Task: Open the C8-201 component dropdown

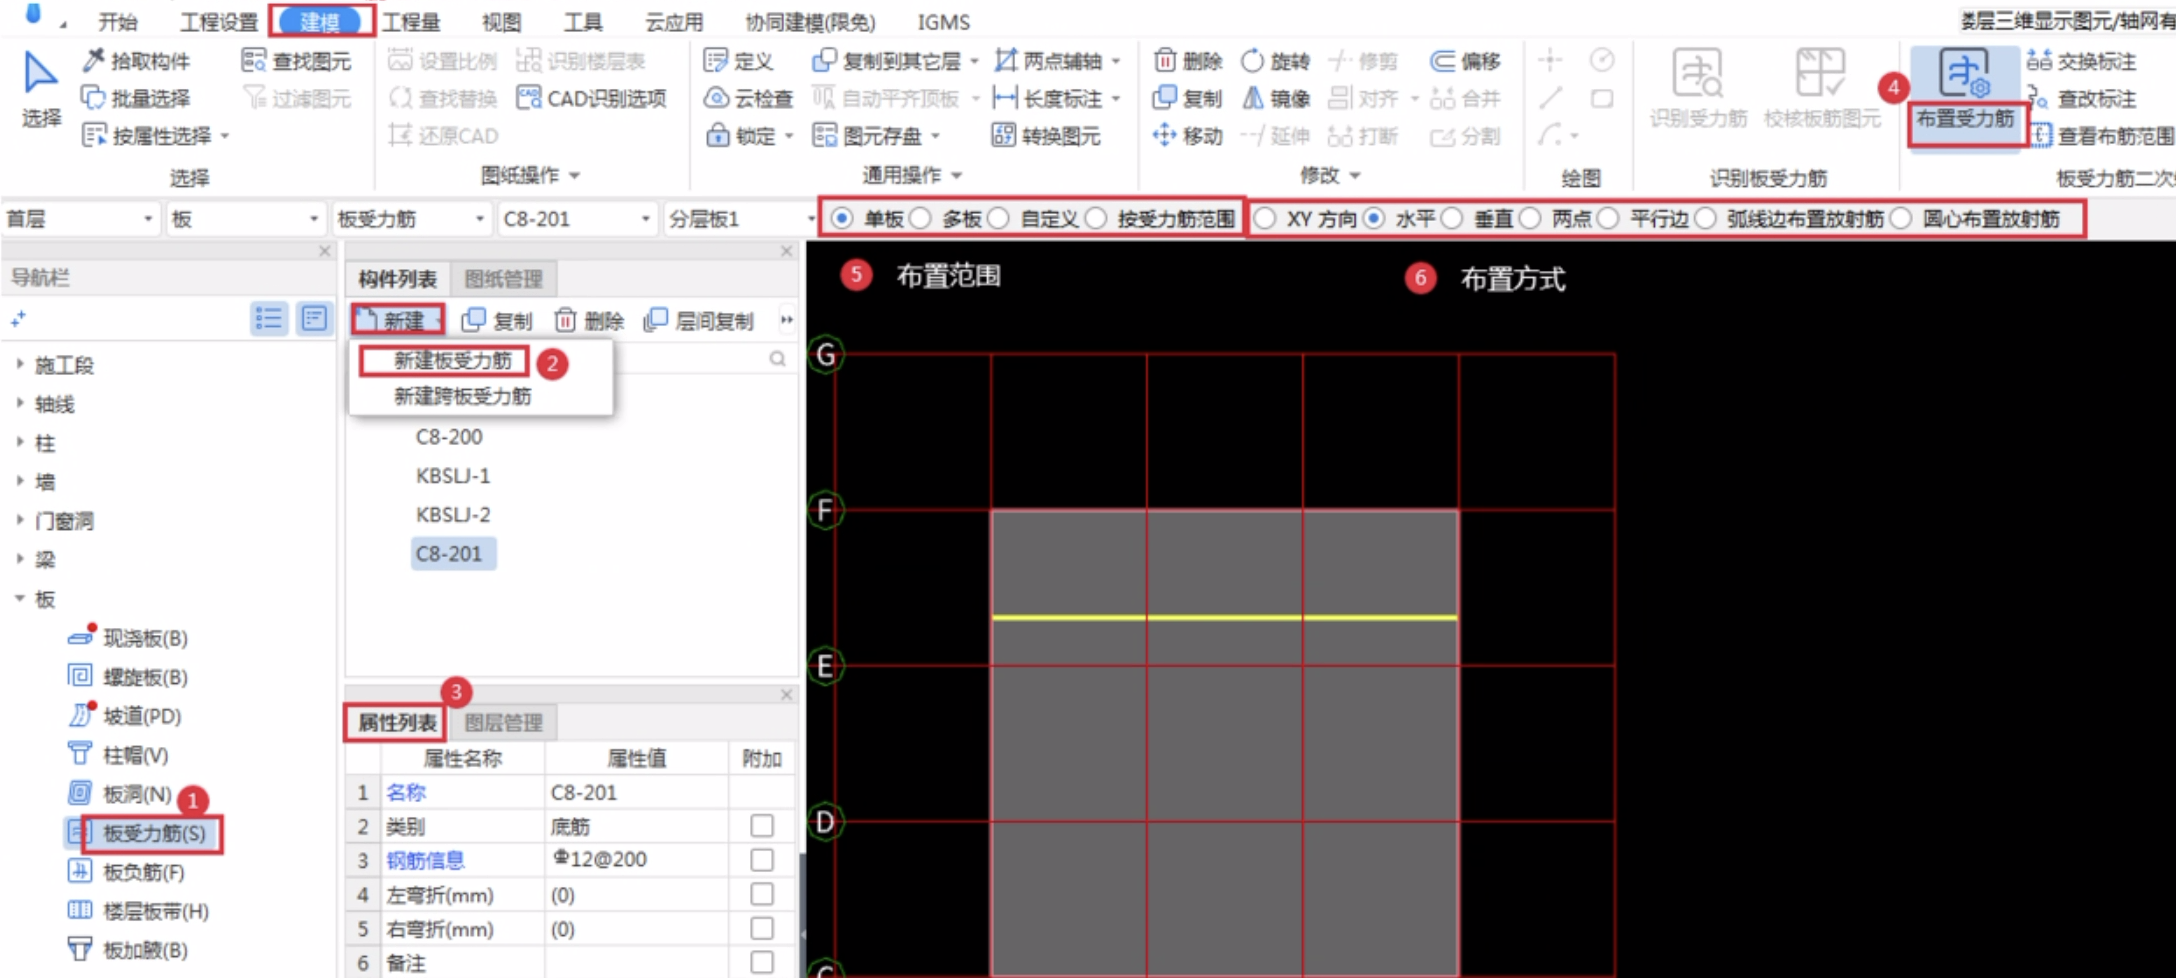Action: point(577,219)
